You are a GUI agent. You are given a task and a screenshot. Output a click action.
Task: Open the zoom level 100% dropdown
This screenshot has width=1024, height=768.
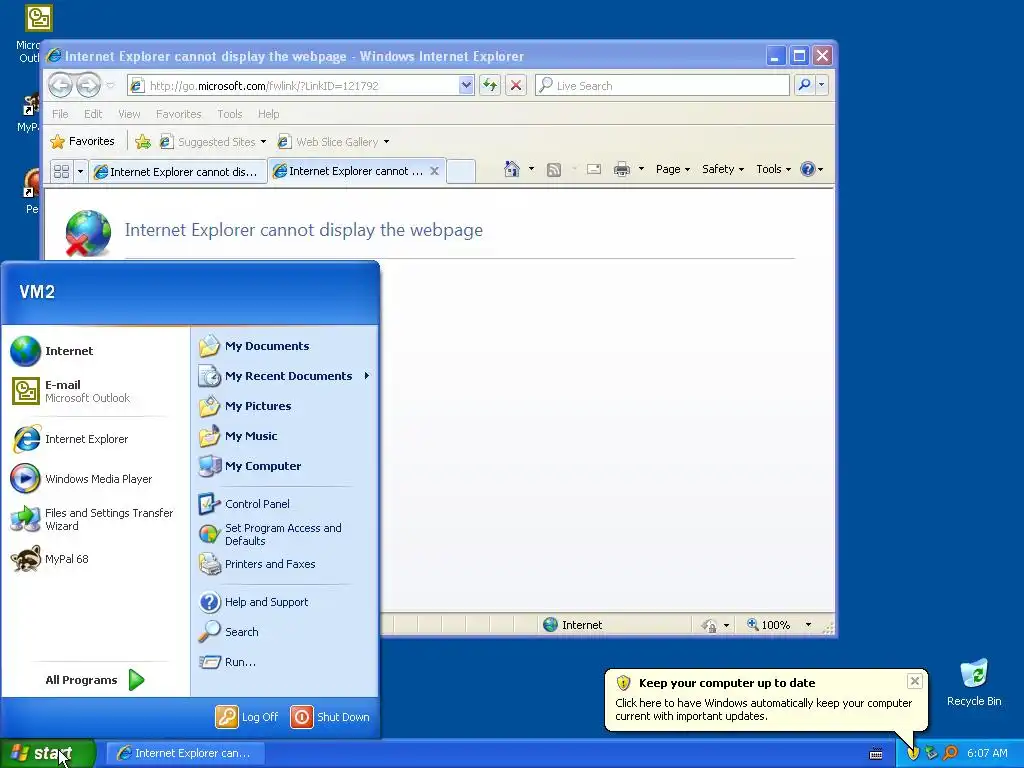[x=808, y=625]
